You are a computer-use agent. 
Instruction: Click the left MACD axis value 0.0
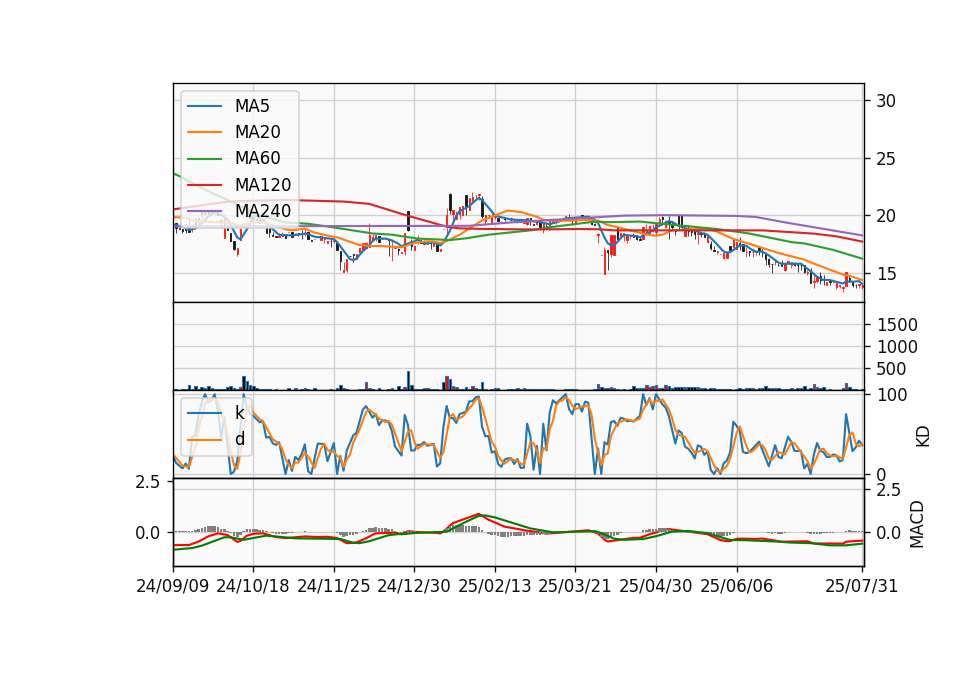[148, 533]
